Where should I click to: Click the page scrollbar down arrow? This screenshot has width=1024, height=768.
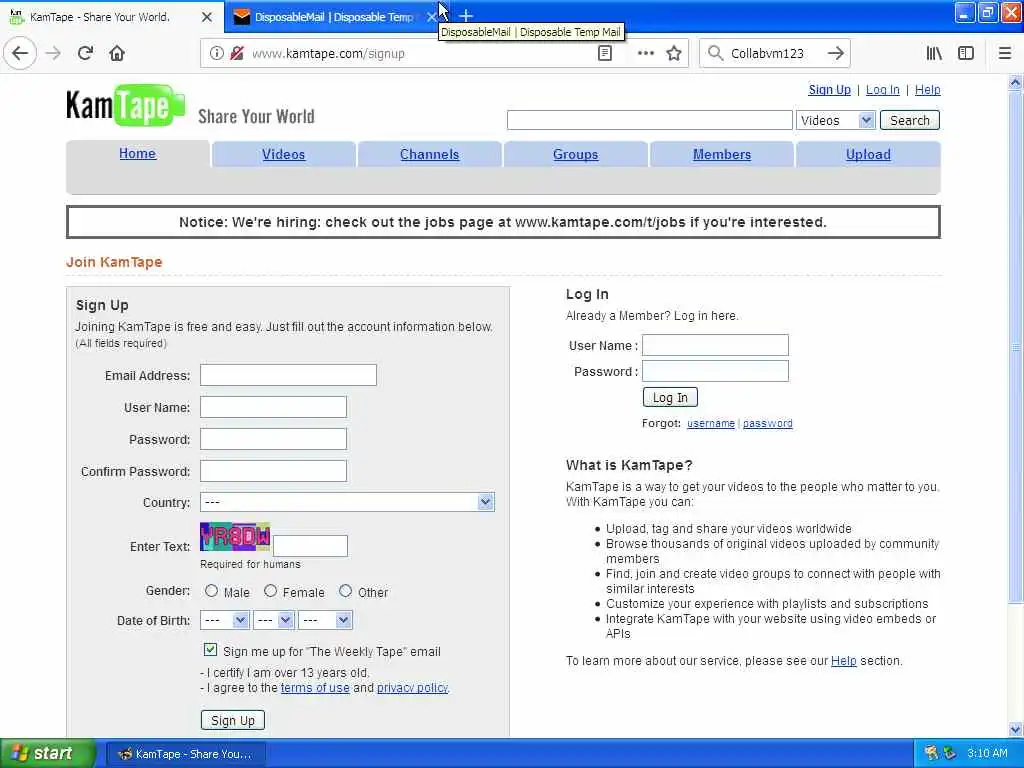coord(1015,729)
